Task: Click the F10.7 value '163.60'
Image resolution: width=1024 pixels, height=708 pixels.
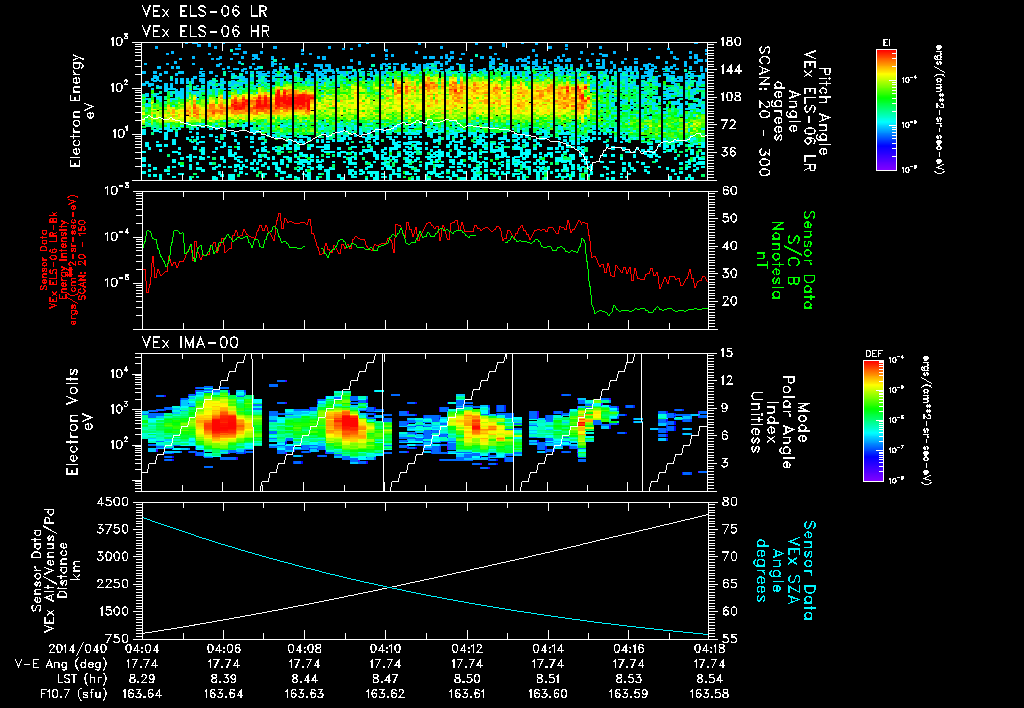Action: point(547,694)
